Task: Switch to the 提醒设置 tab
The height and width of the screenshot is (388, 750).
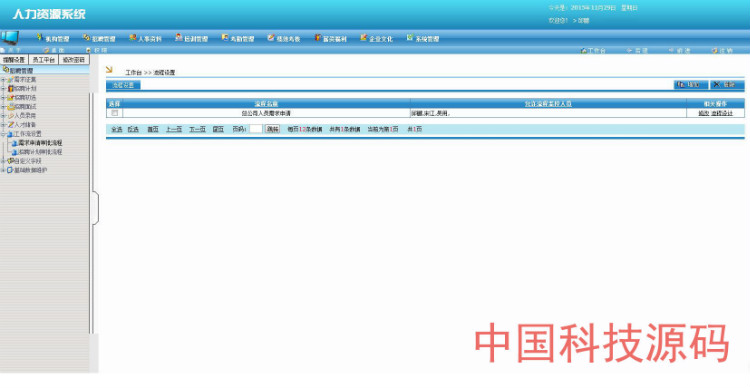Action: [x=14, y=60]
